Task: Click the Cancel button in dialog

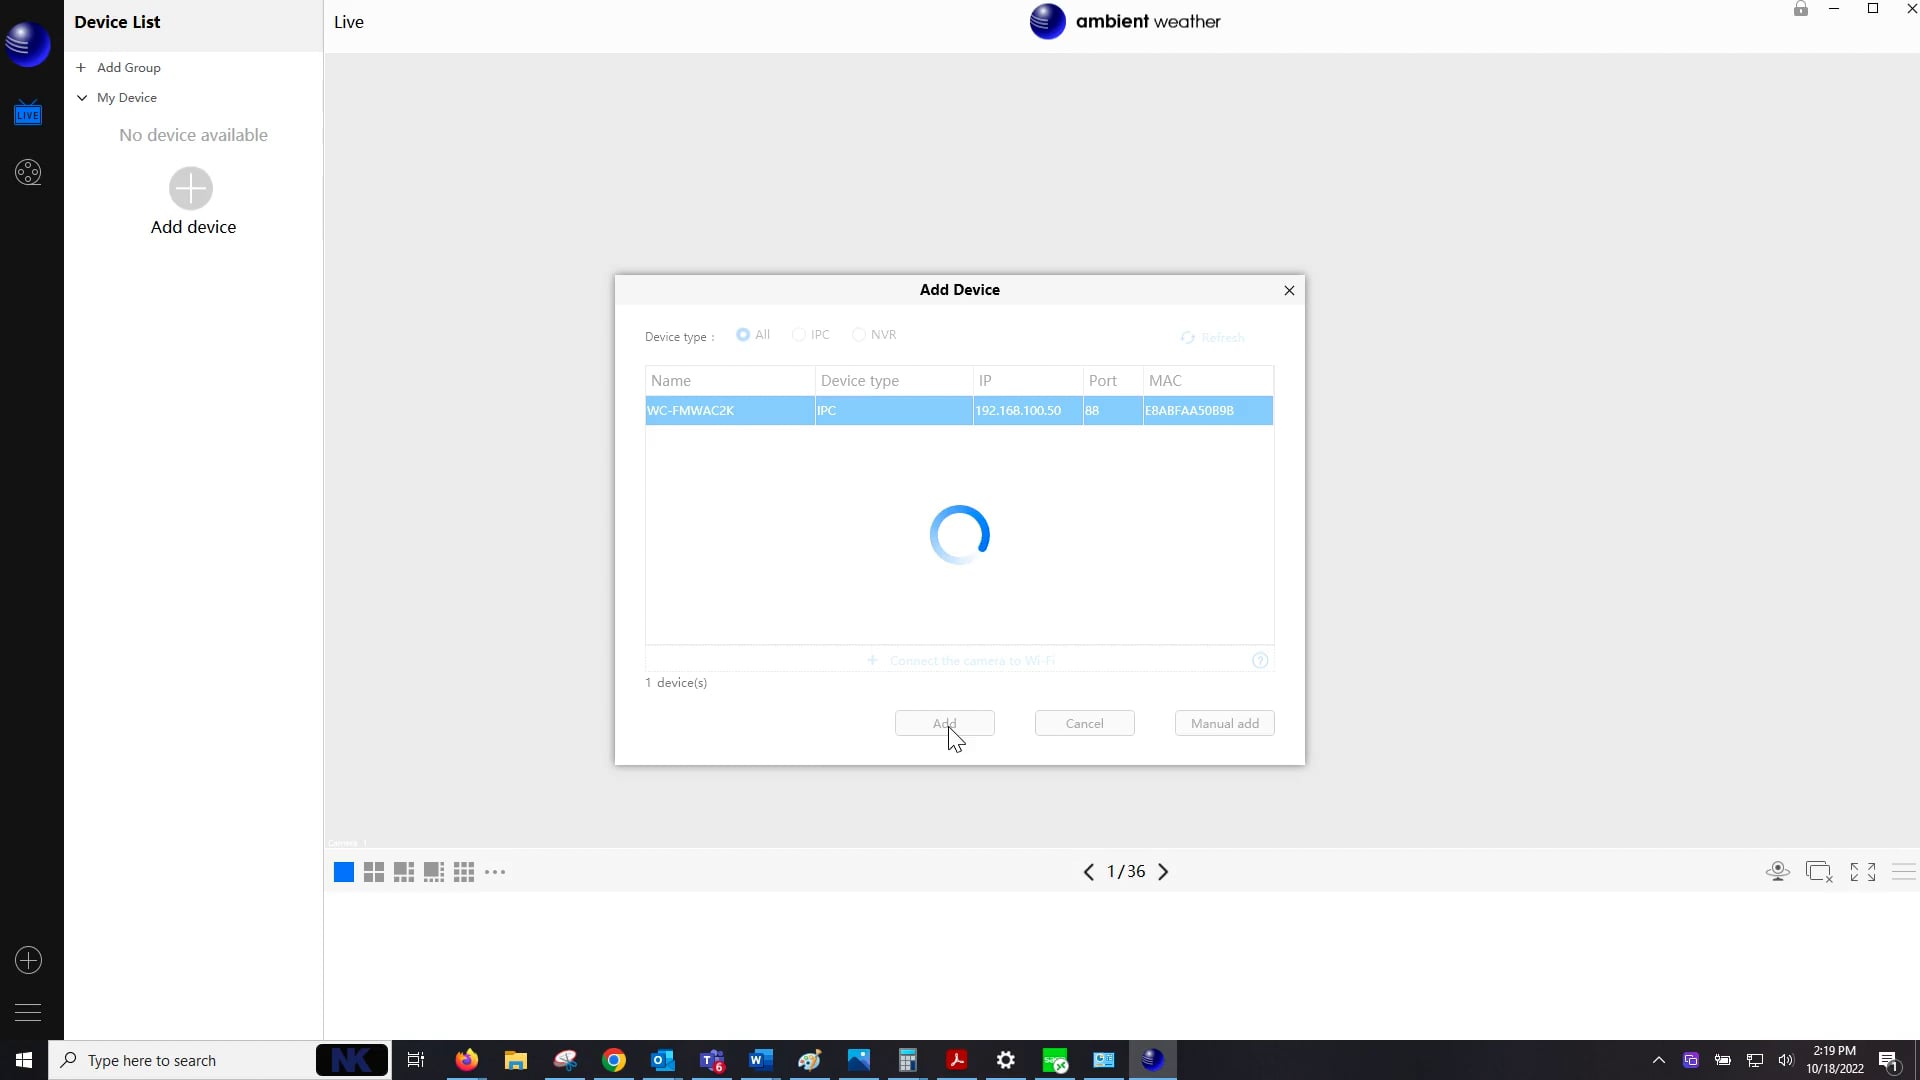Action: click(x=1085, y=723)
